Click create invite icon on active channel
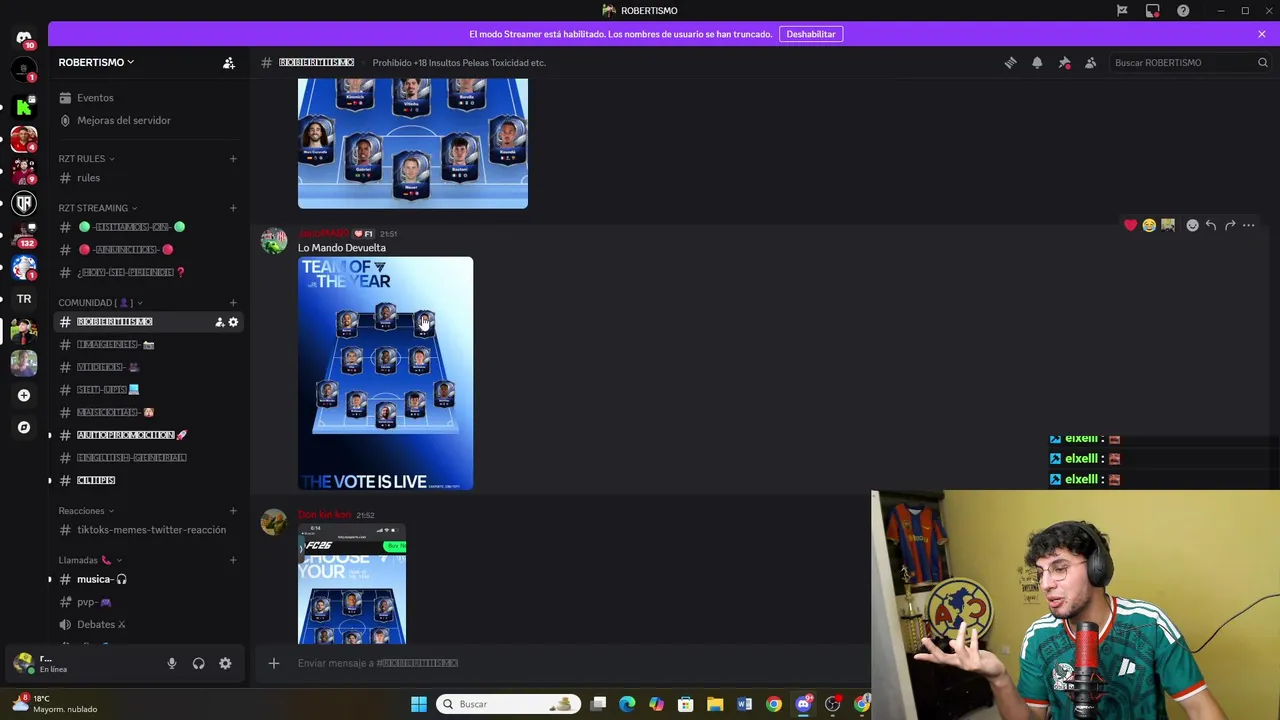 pyautogui.click(x=219, y=322)
